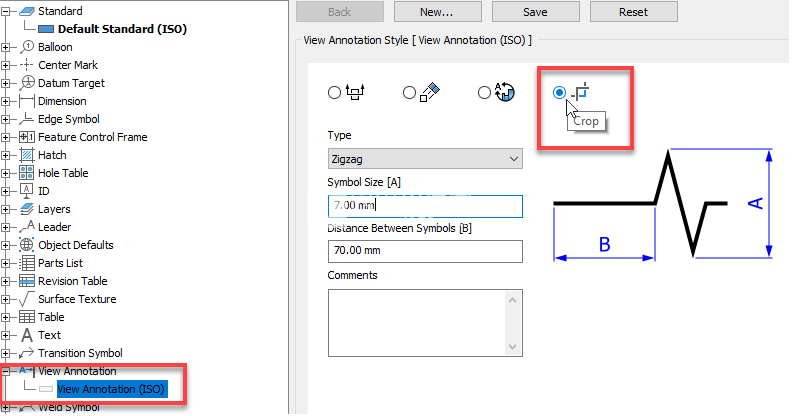Image resolution: width=794 pixels, height=416 pixels.
Task: Expand the Dimension tree node
Action: pos(6,102)
